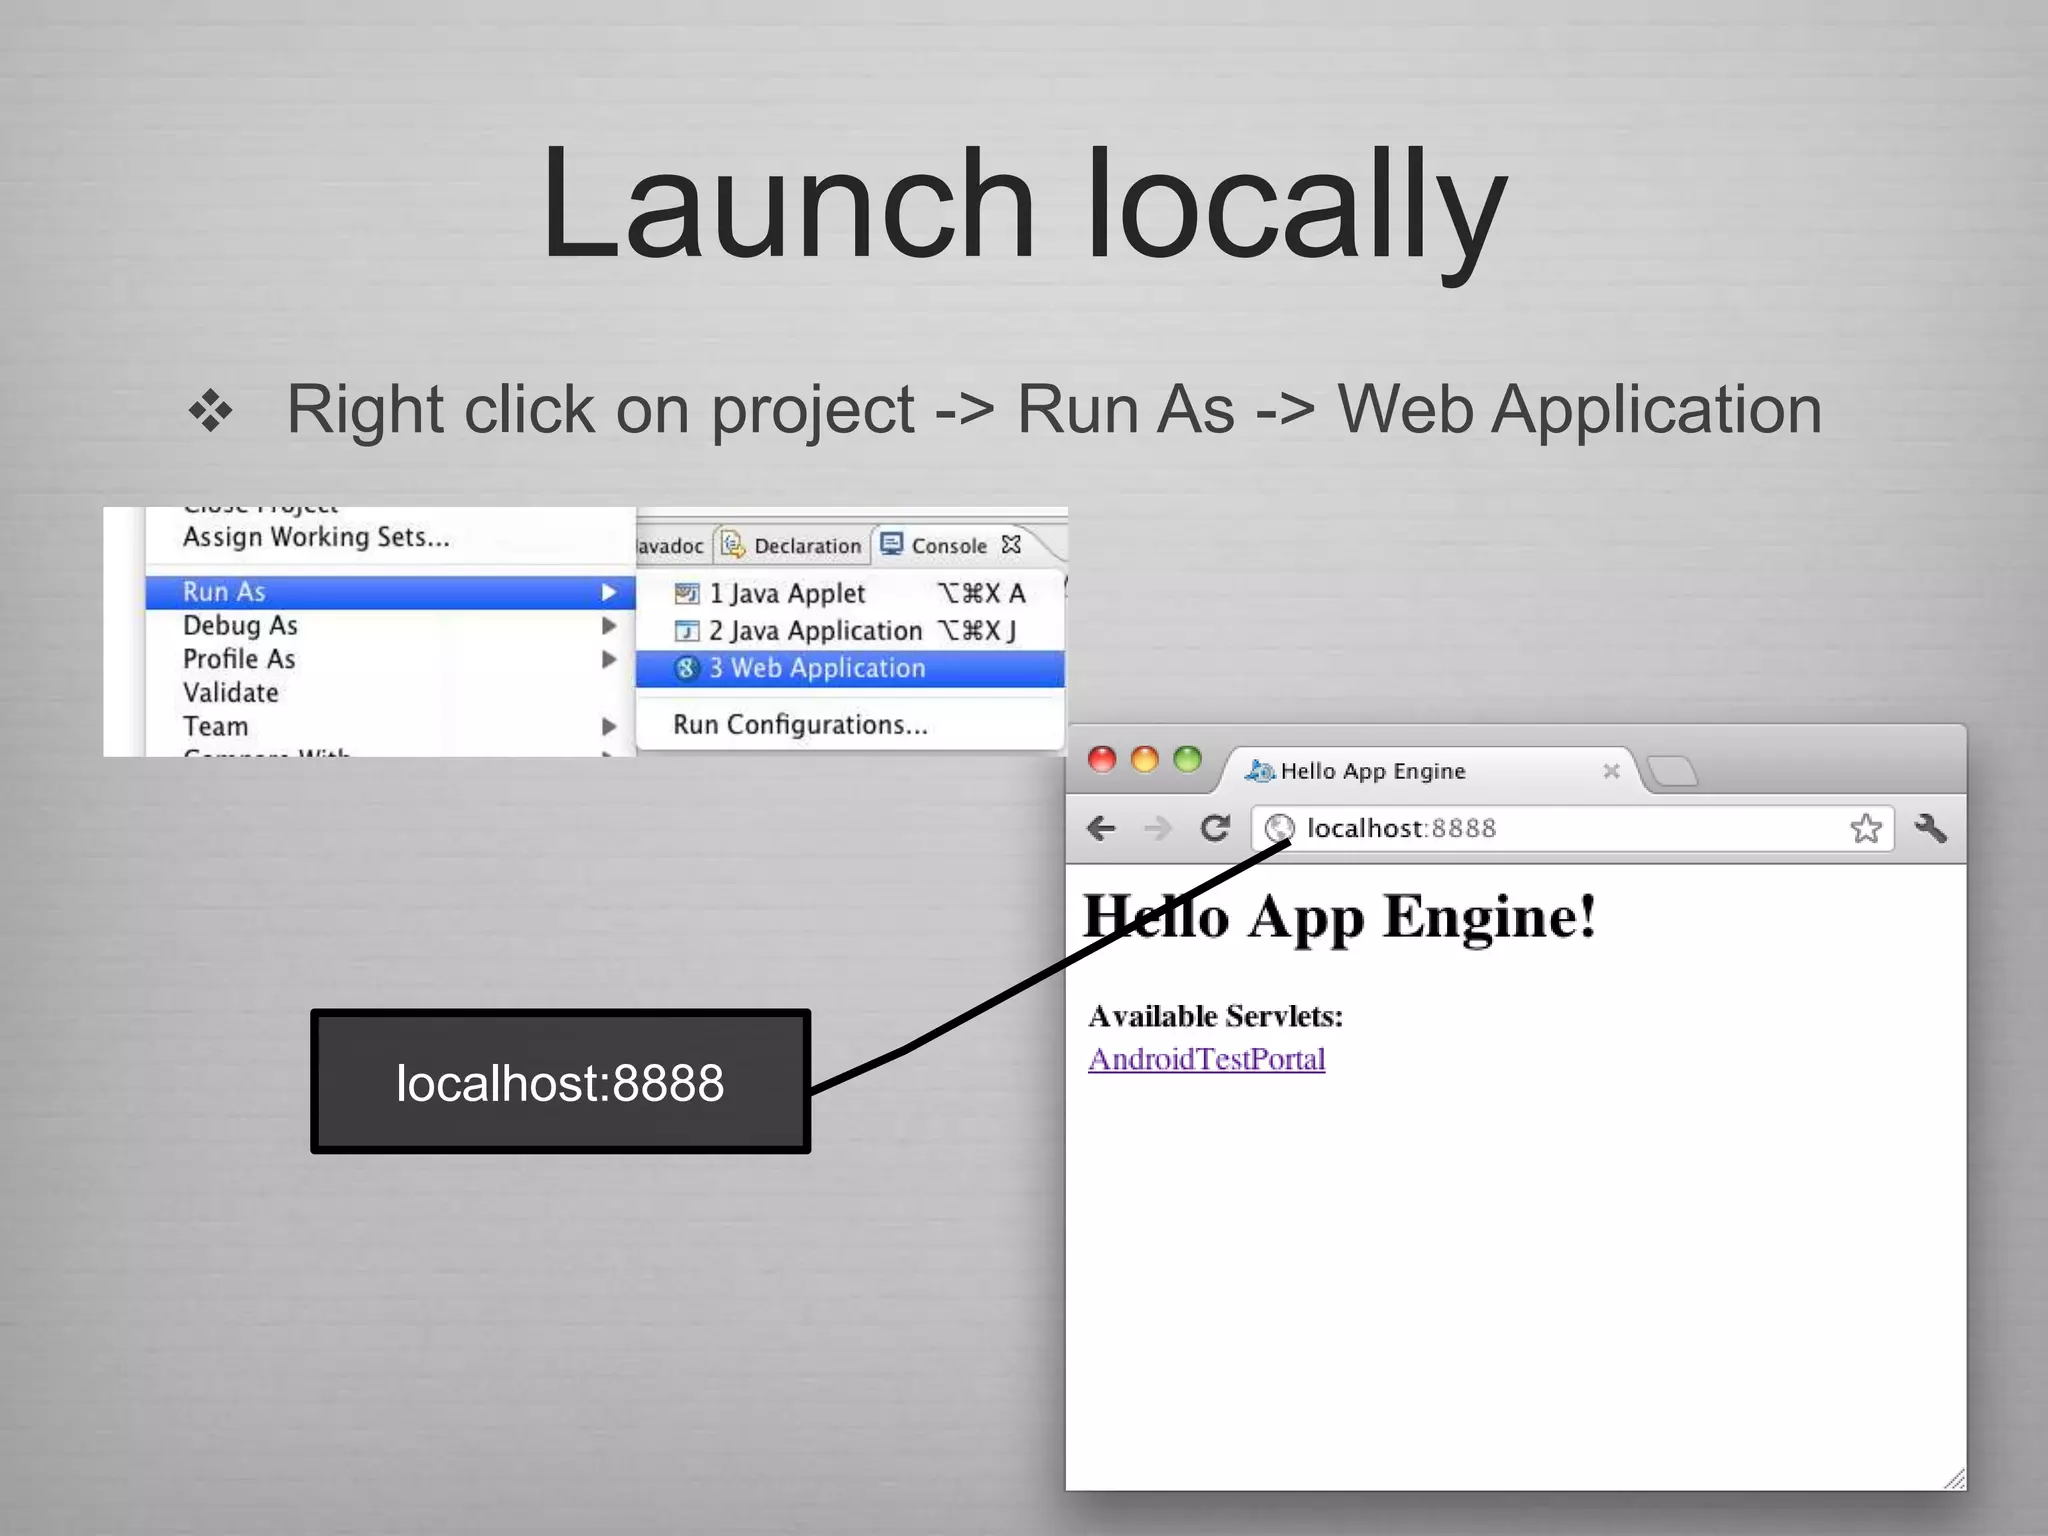Open the browser wrench settings menu

(x=1930, y=828)
